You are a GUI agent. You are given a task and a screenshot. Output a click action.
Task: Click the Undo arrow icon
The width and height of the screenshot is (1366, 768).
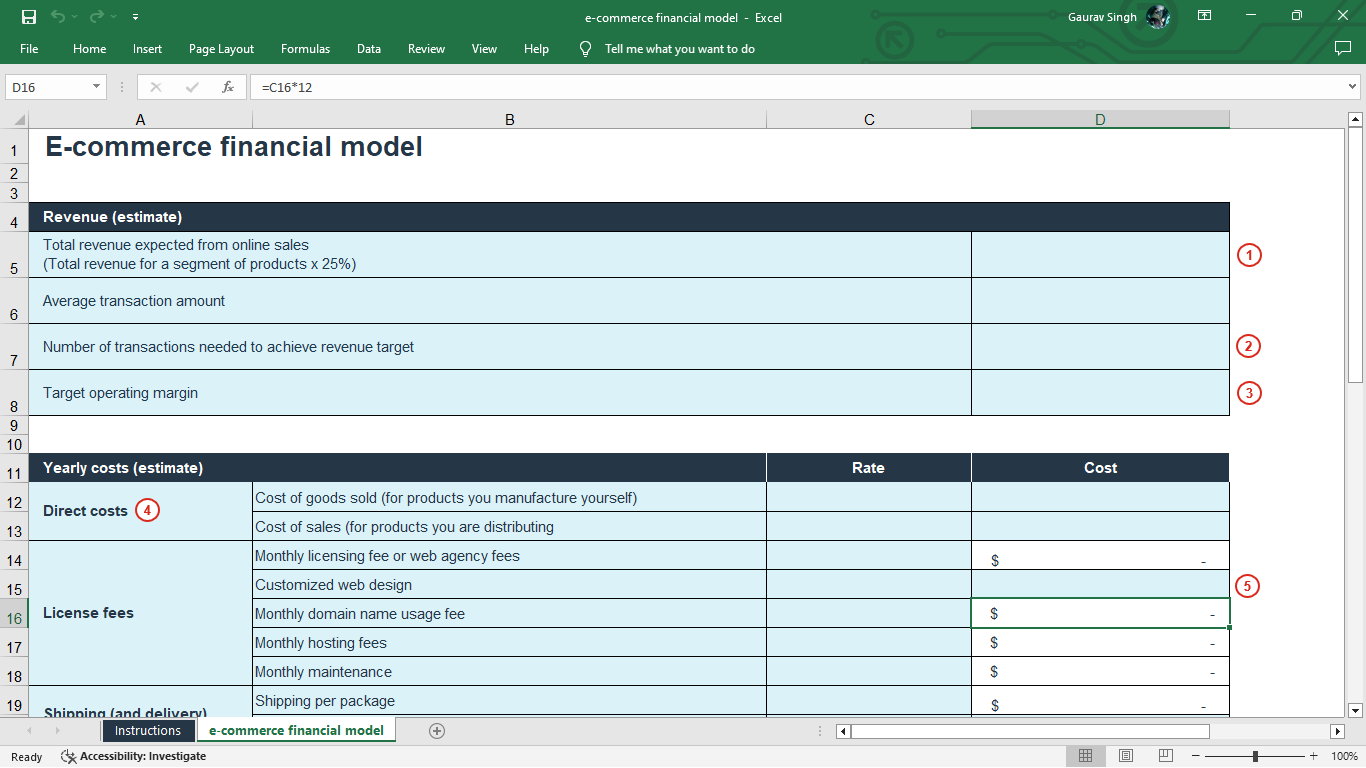(58, 17)
